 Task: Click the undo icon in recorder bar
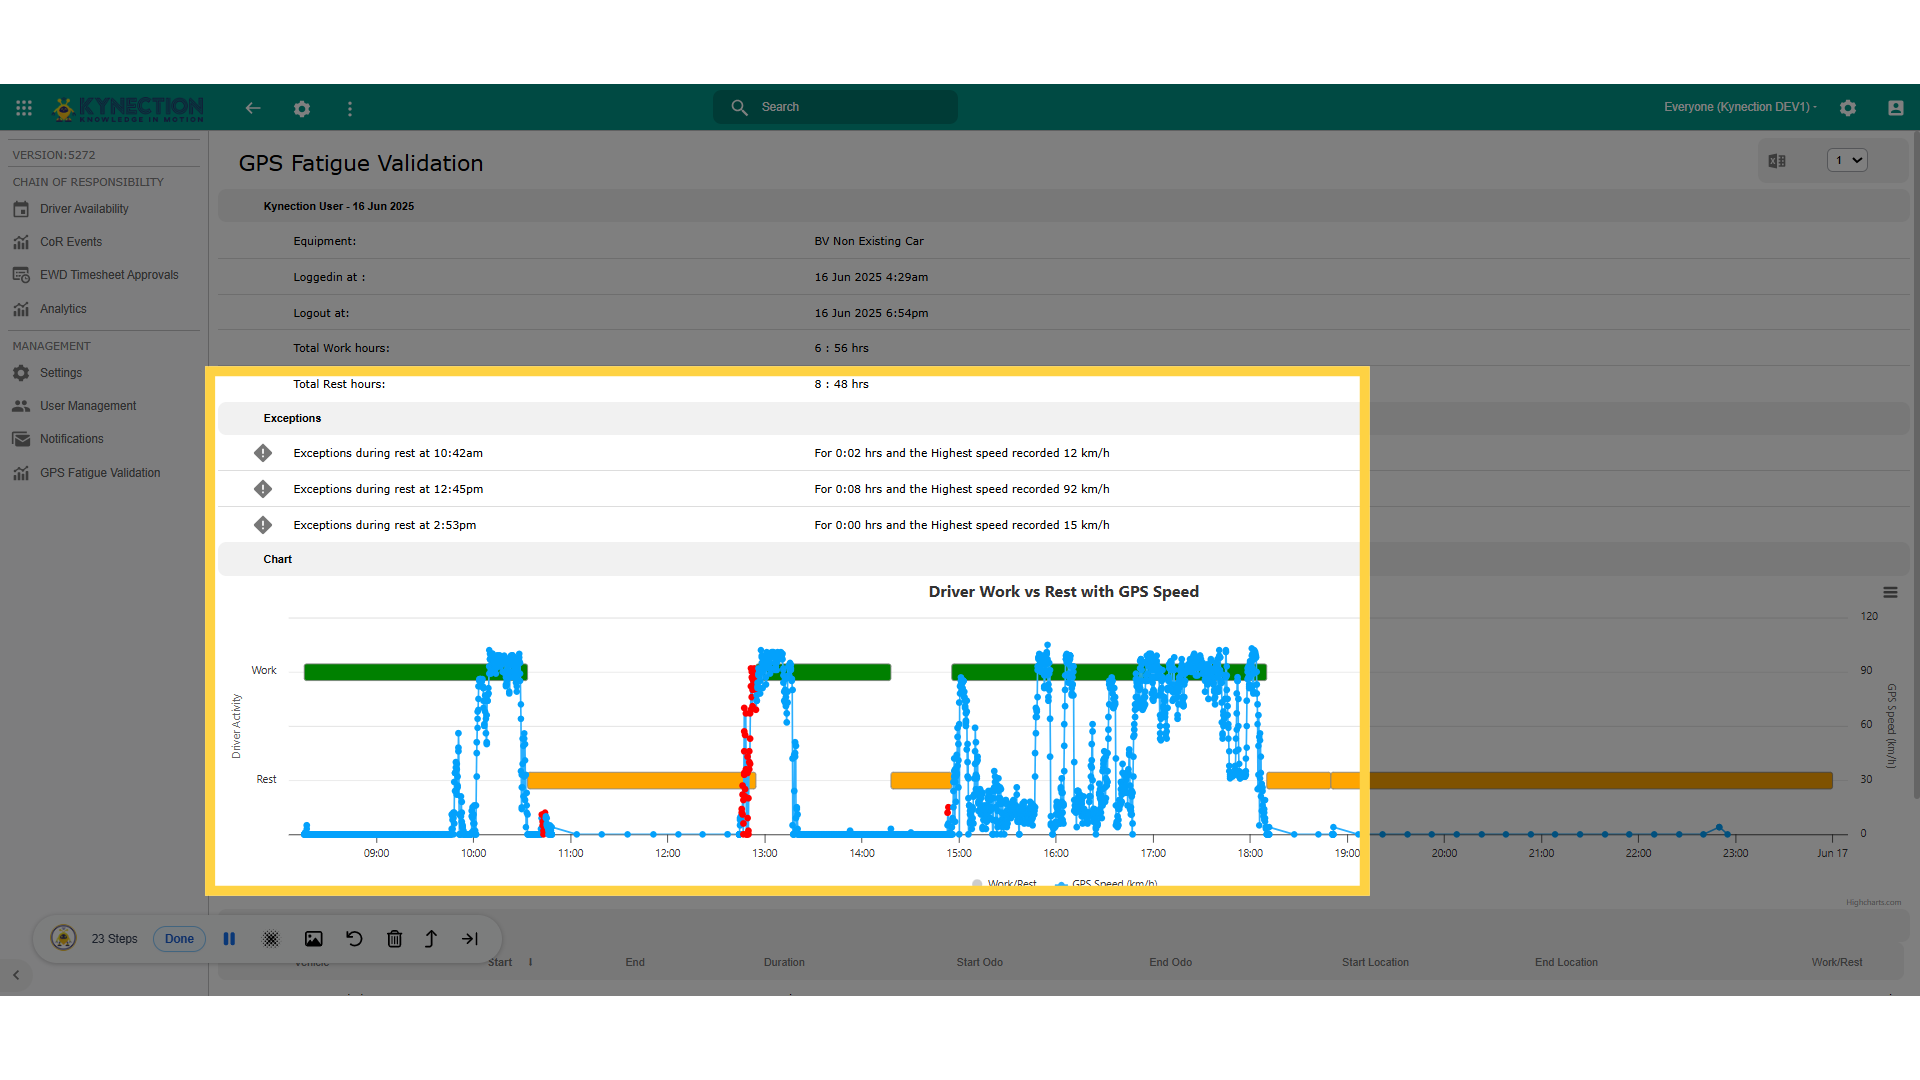(354, 939)
